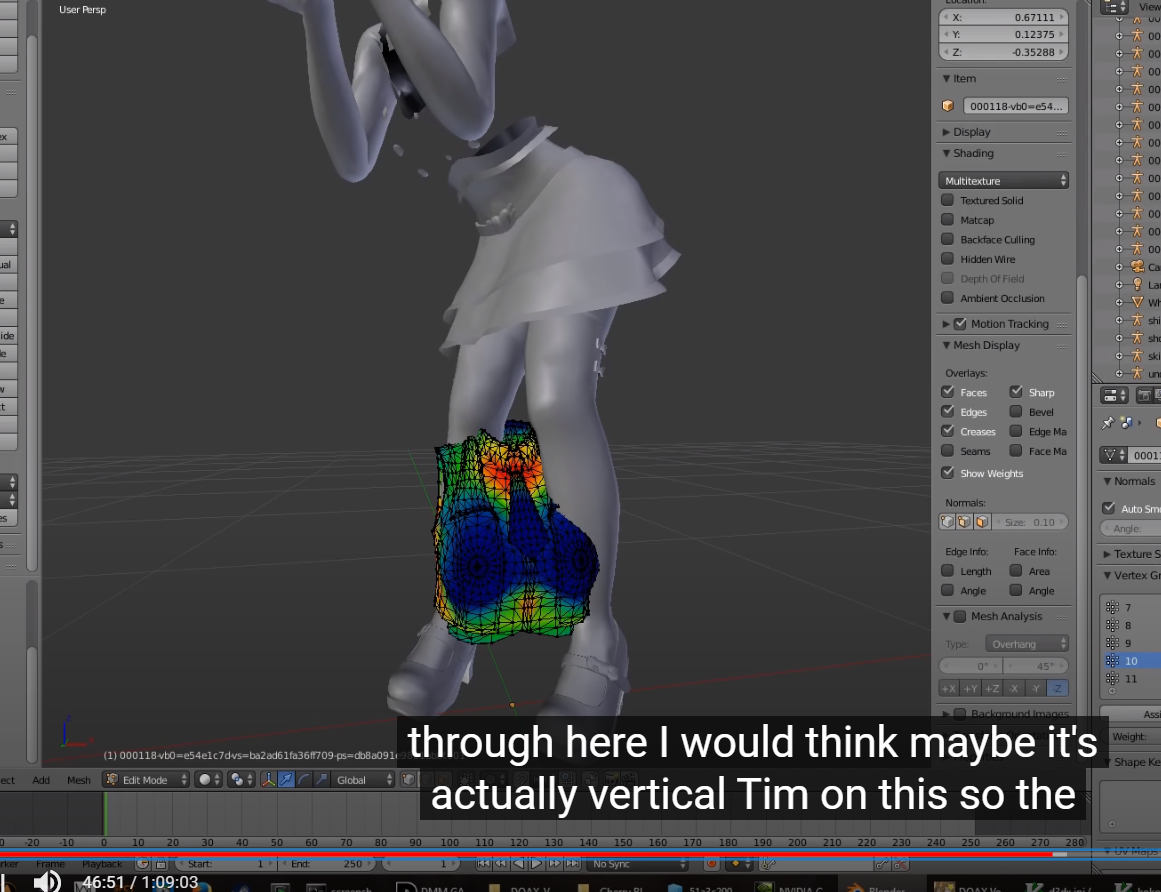Screen dimensions: 1161x892
Task: Click the record auto-keyframe button
Action: coord(712,864)
